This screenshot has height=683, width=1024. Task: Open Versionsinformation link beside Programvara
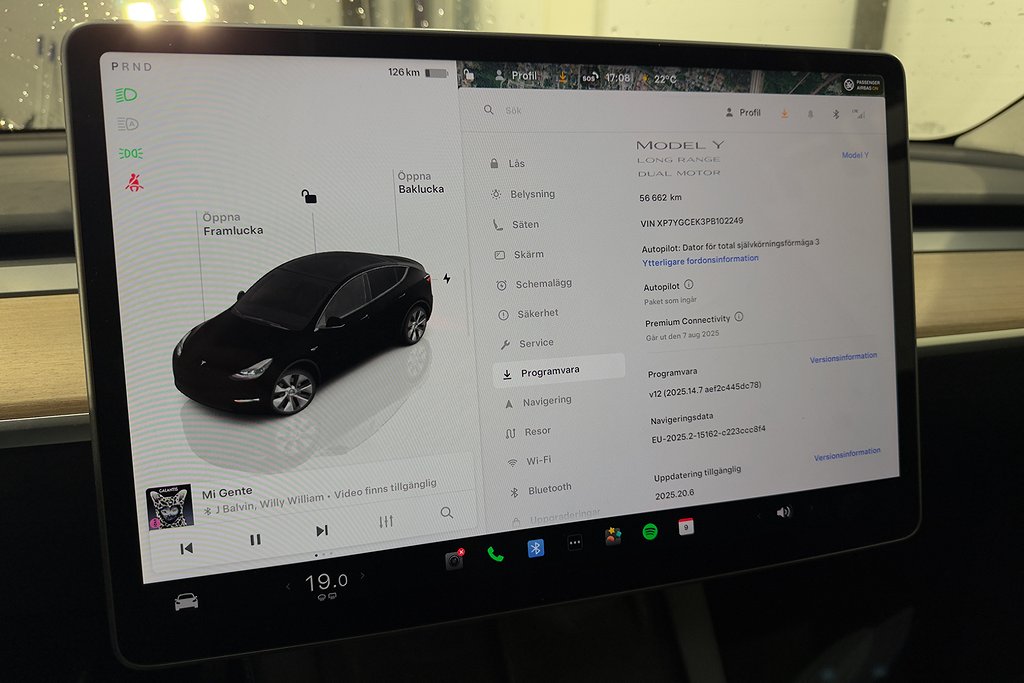point(843,358)
